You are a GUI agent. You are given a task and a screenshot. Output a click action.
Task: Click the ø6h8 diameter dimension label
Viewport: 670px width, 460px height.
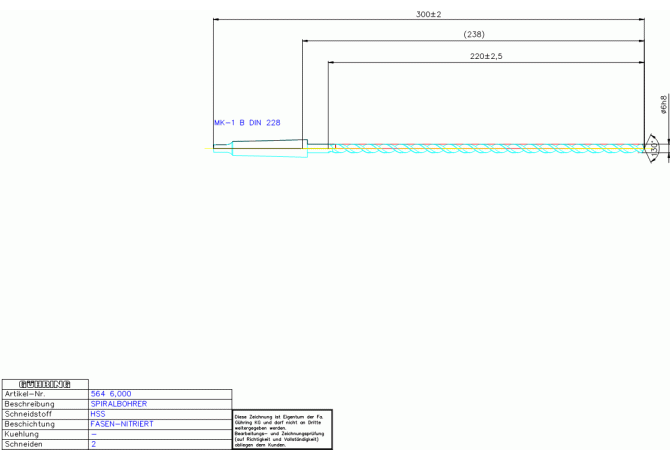(664, 105)
